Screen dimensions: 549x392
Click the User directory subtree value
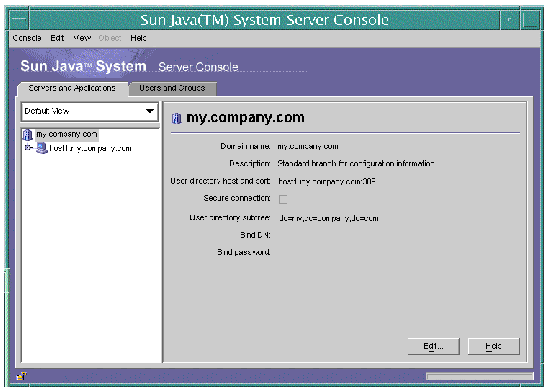329,218
